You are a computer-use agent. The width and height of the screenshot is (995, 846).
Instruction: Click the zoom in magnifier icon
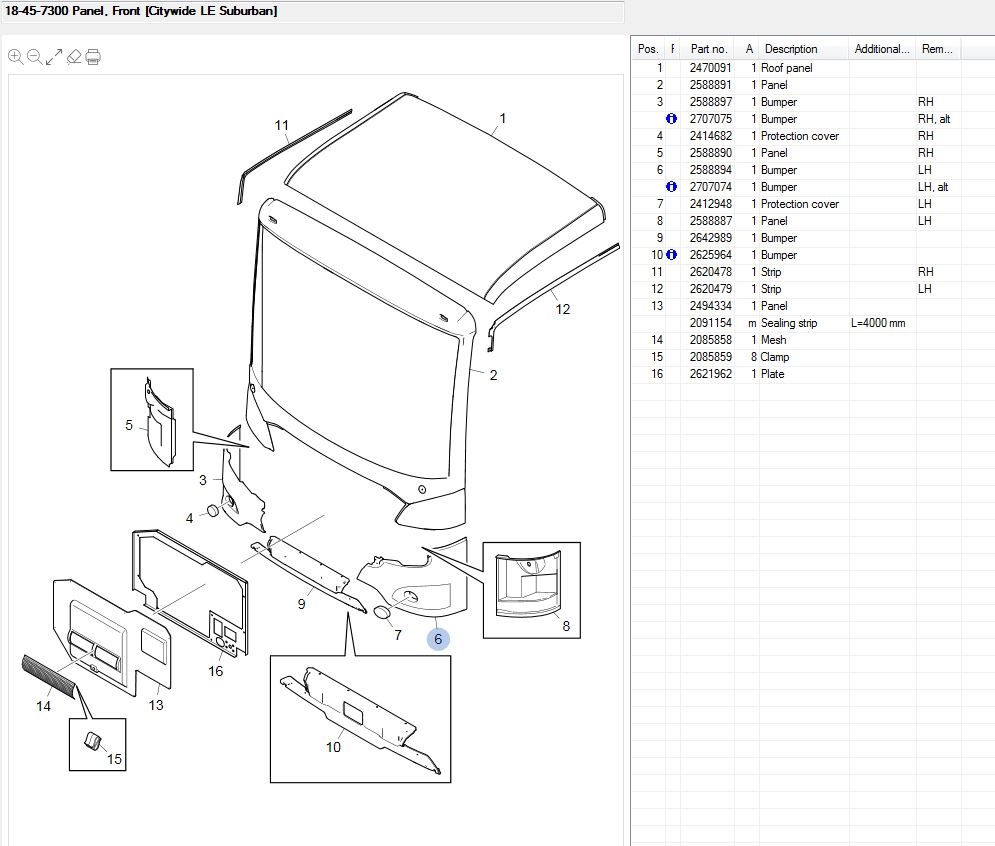[16, 57]
